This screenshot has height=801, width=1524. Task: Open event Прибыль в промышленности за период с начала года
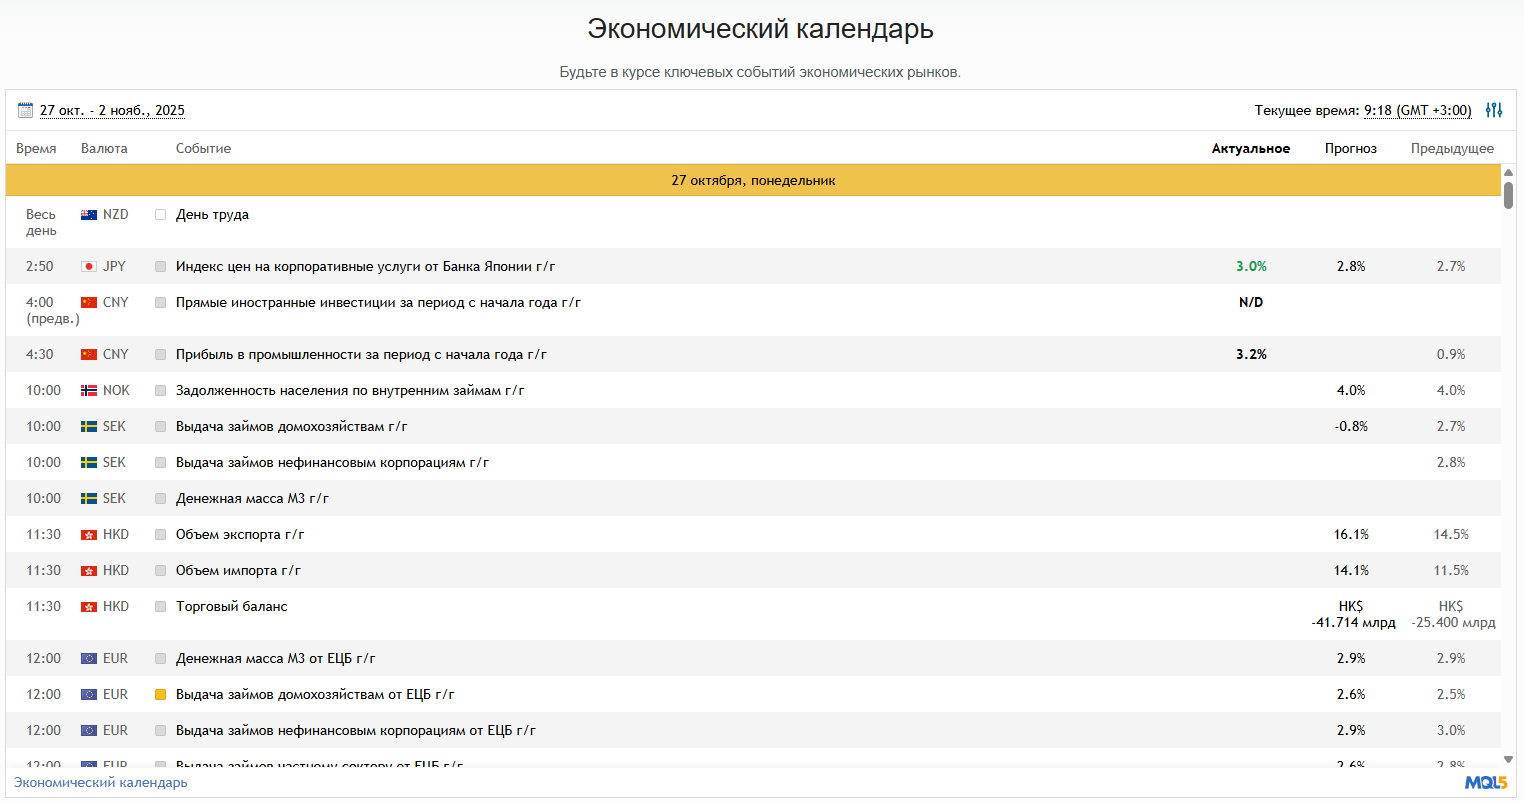tap(361, 355)
